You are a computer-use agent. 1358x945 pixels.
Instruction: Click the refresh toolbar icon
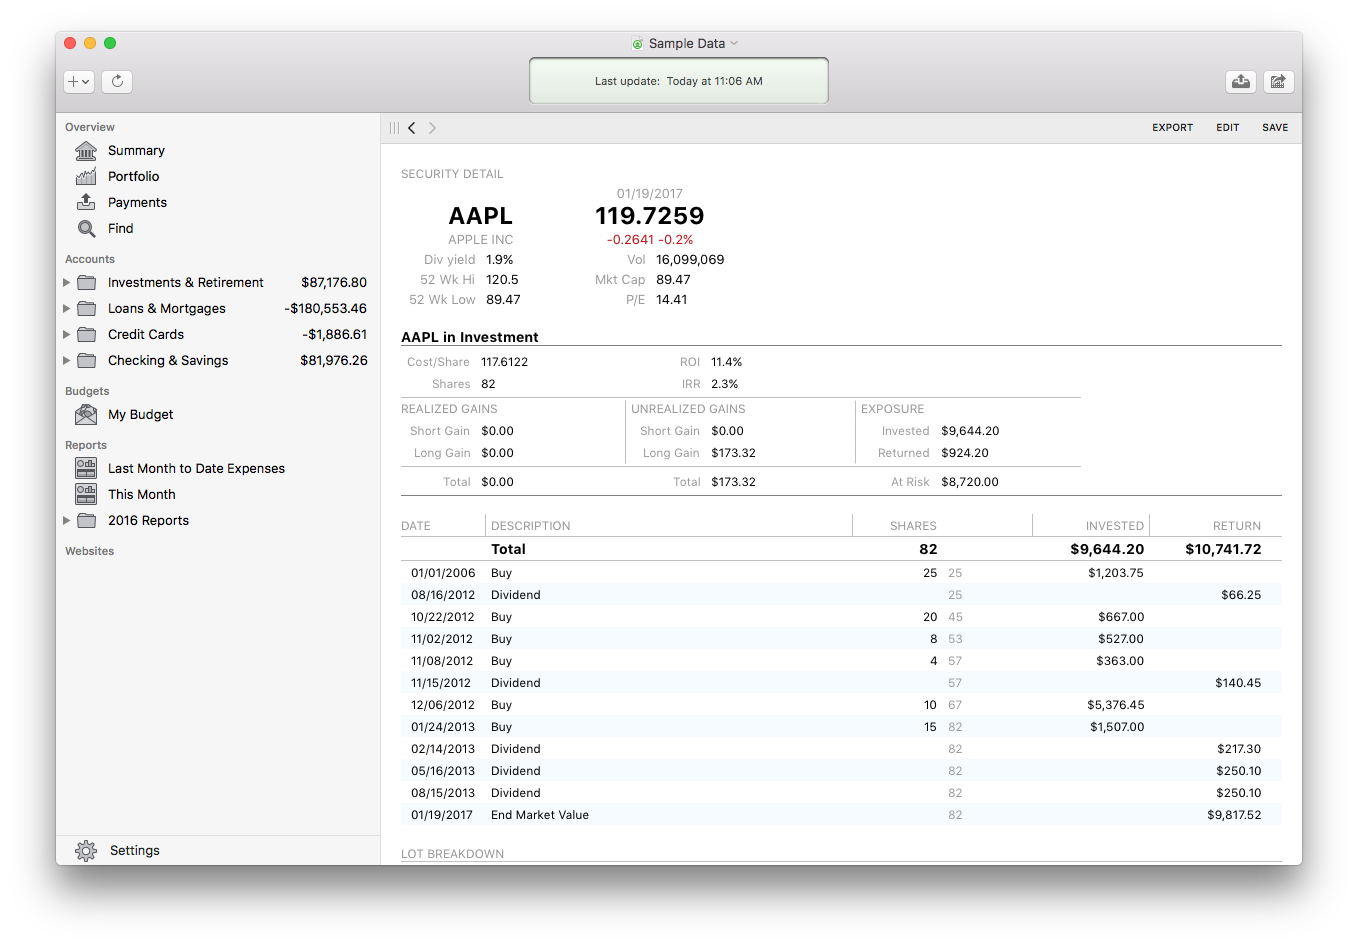[x=117, y=82]
